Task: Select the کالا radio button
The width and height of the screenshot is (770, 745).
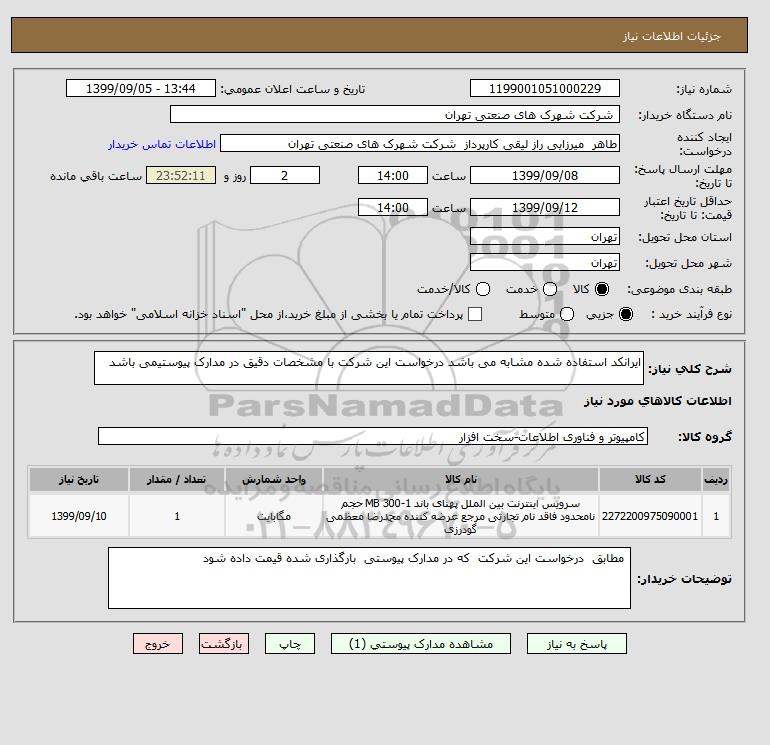Action: click(x=602, y=289)
